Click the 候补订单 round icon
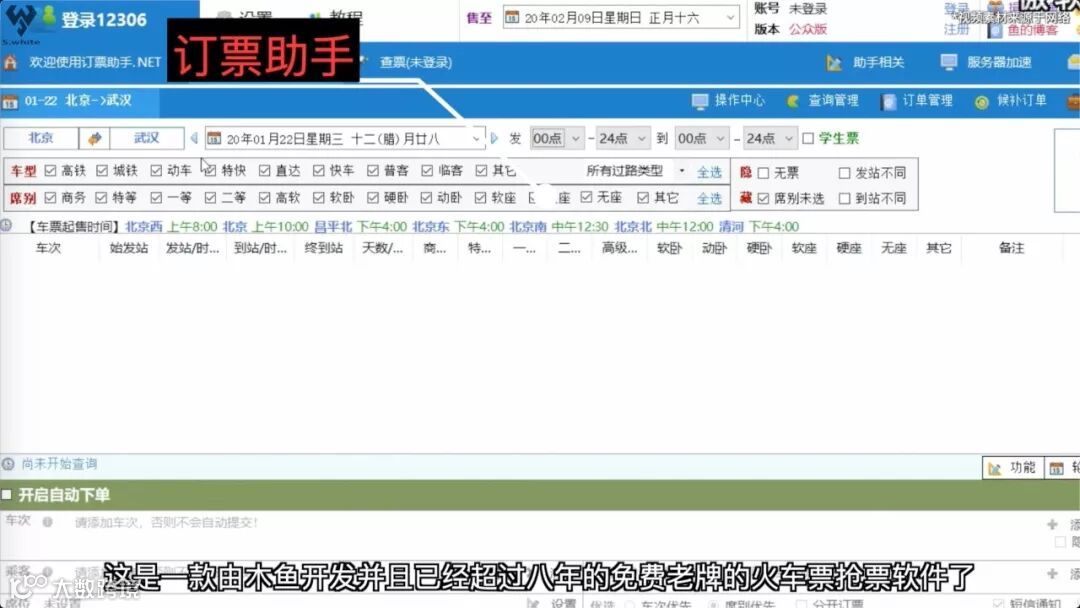 (x=982, y=102)
